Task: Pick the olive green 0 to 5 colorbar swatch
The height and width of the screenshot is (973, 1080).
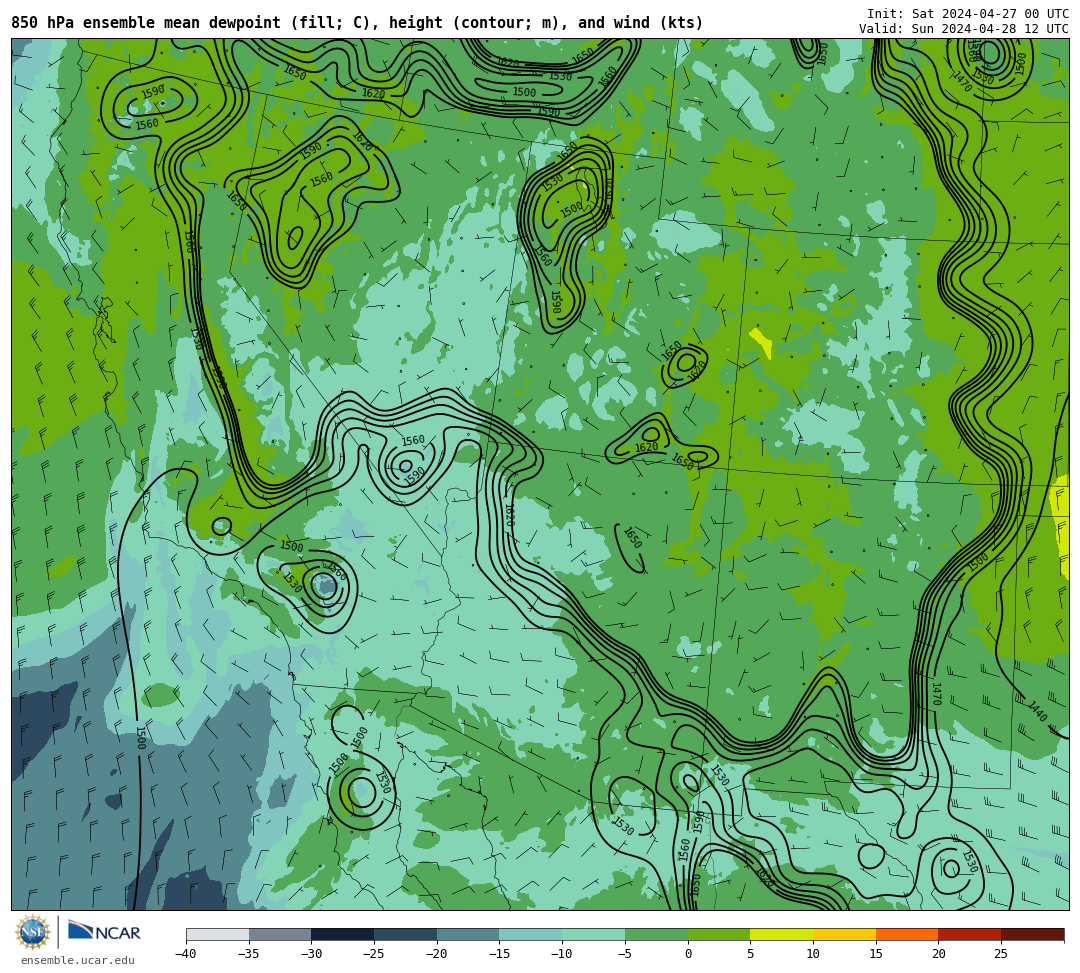Action: pos(719,934)
